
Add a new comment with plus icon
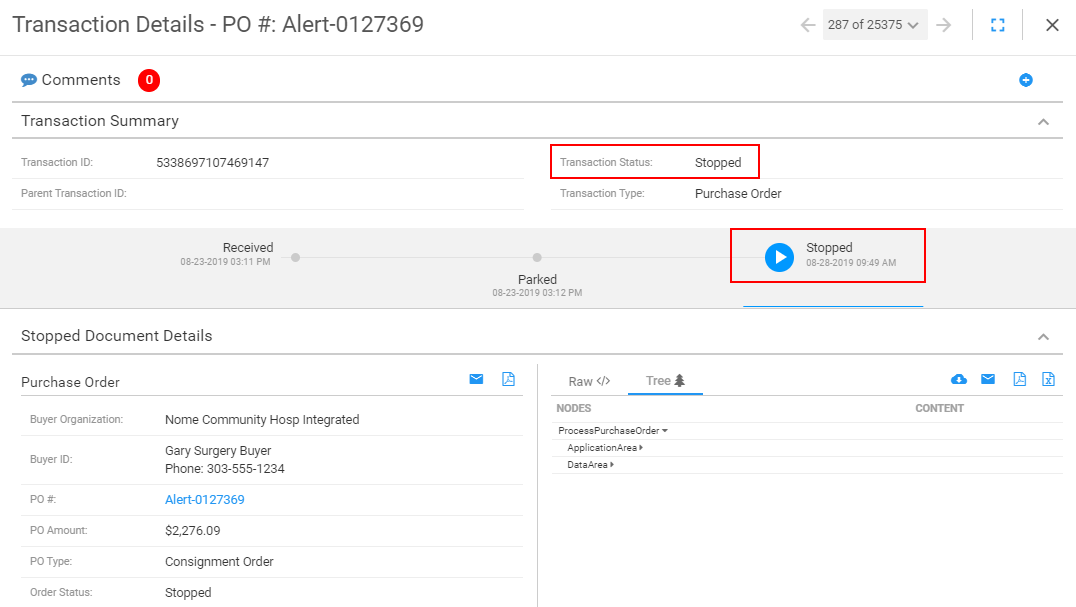pyautogui.click(x=1025, y=80)
